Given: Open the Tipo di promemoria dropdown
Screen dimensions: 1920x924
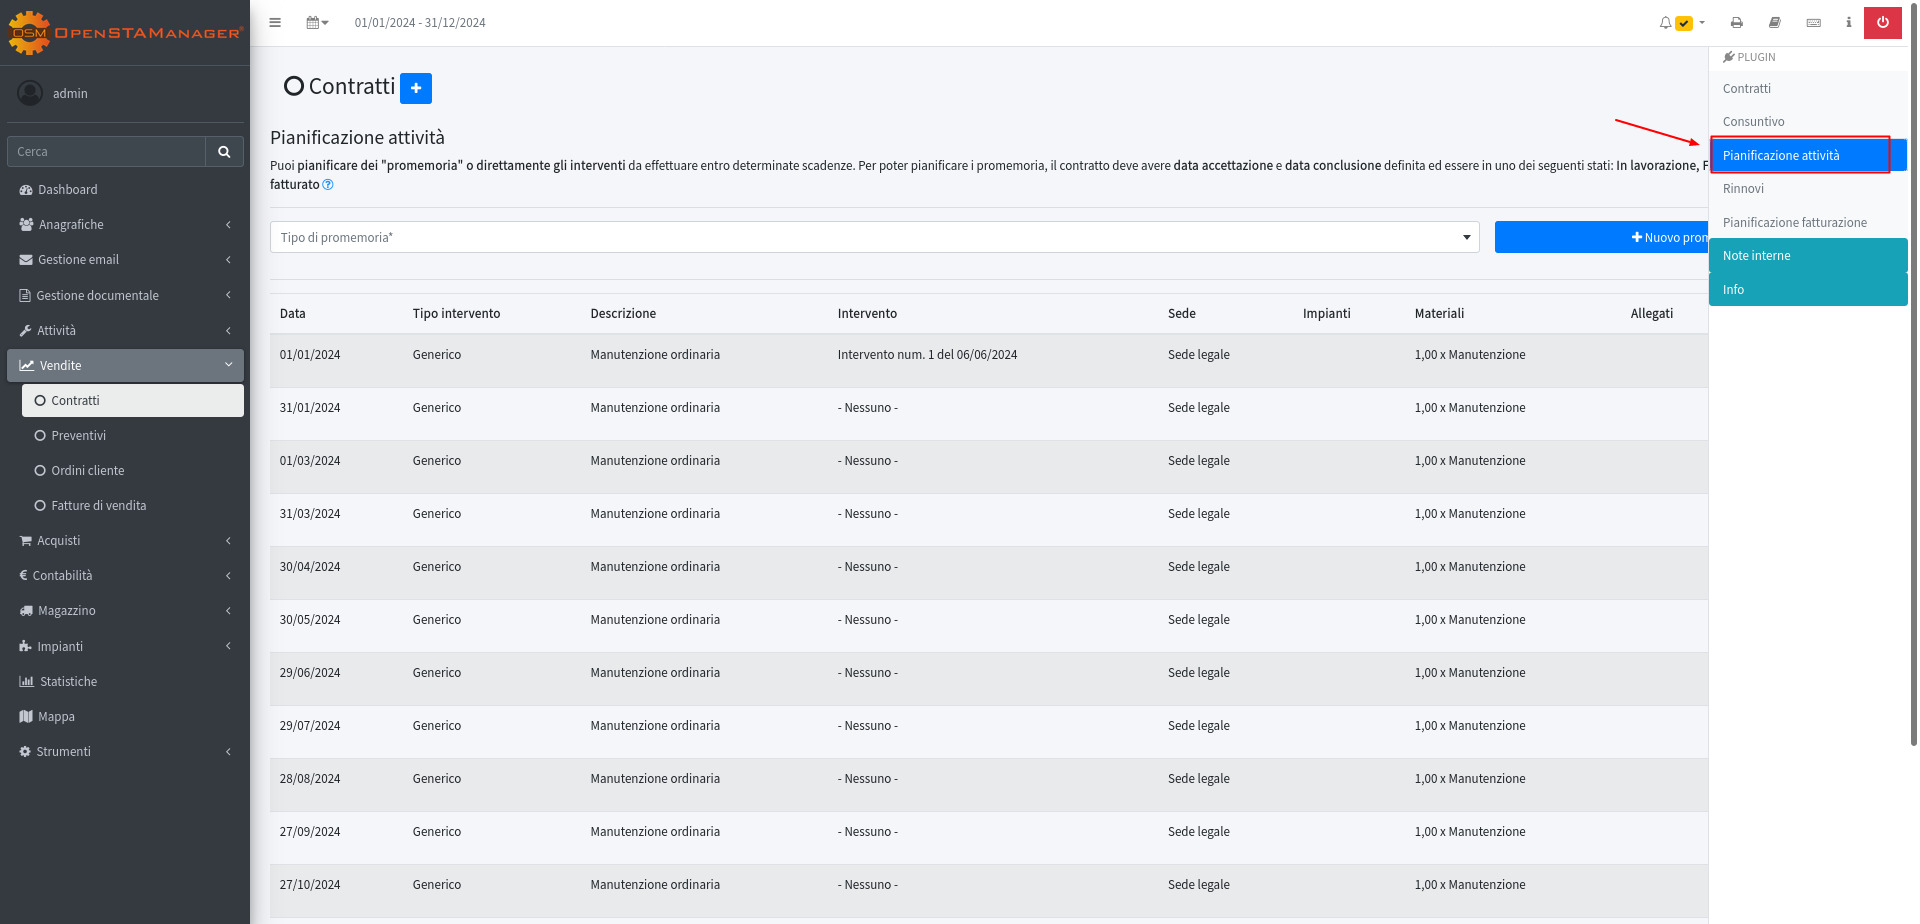Looking at the screenshot, I should pos(874,237).
